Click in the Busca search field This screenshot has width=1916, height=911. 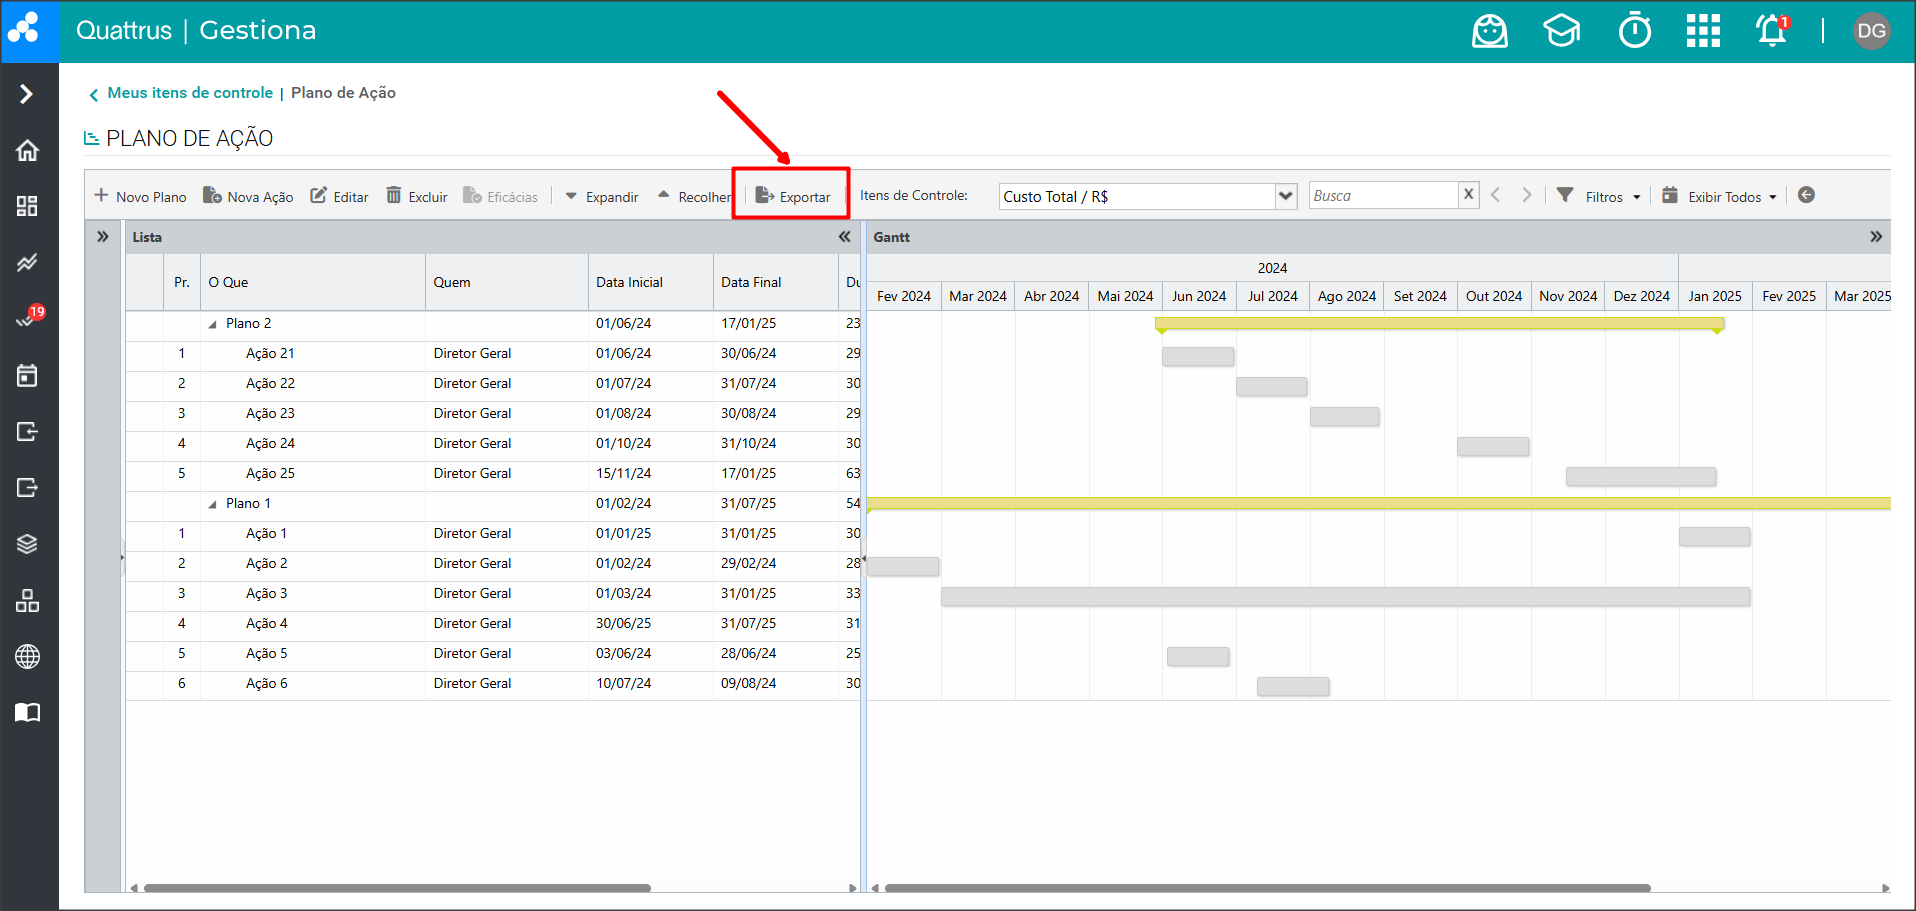pos(1383,196)
